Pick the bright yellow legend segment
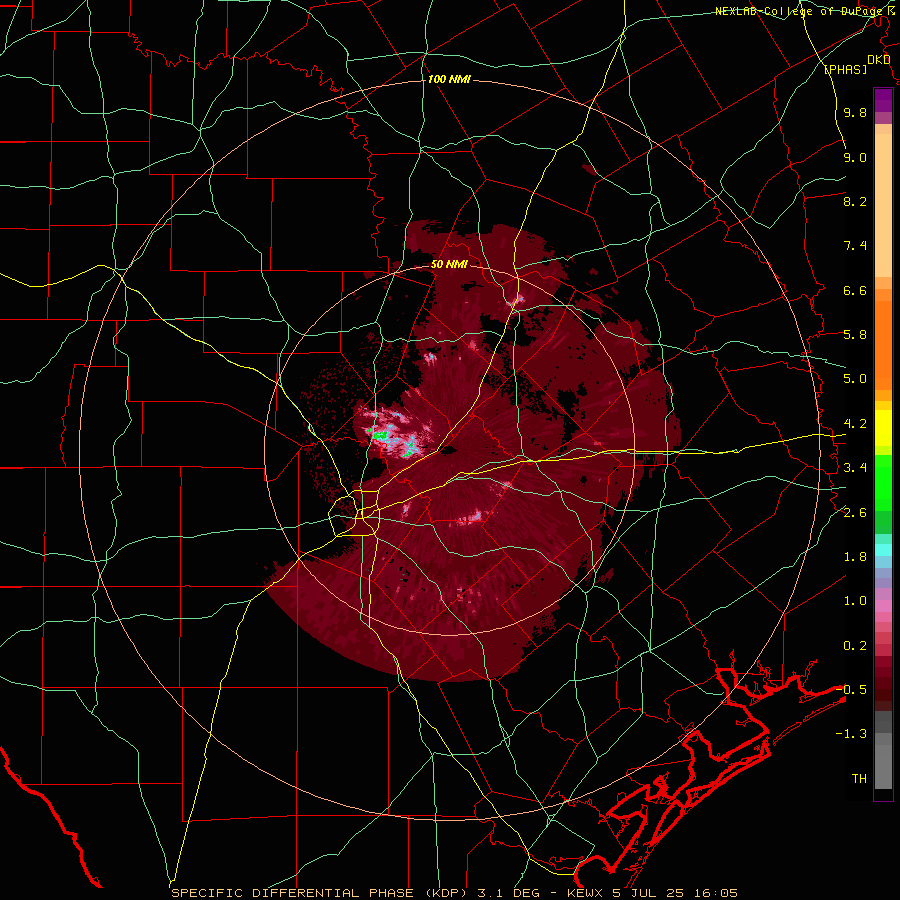 883,428
